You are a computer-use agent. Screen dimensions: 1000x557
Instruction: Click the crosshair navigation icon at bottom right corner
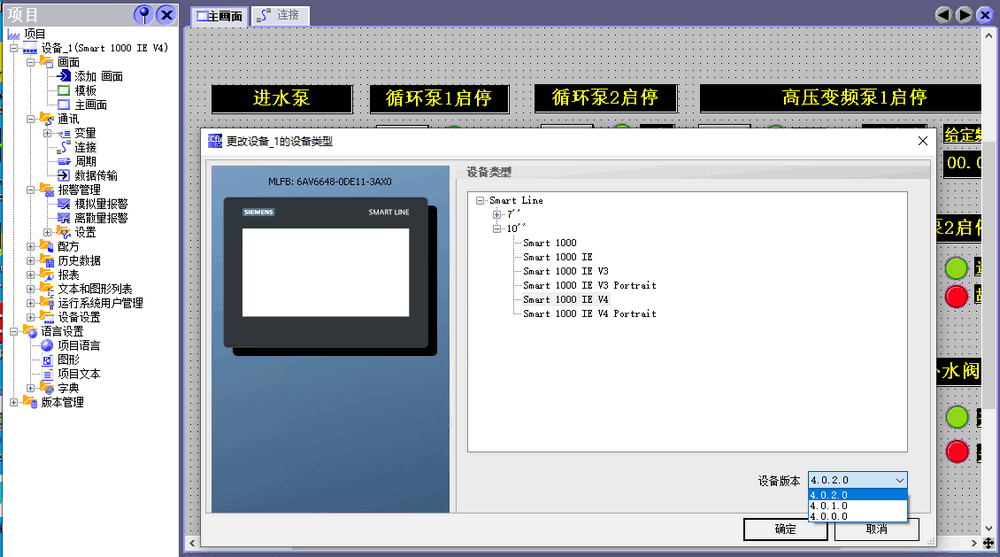click(x=989, y=543)
